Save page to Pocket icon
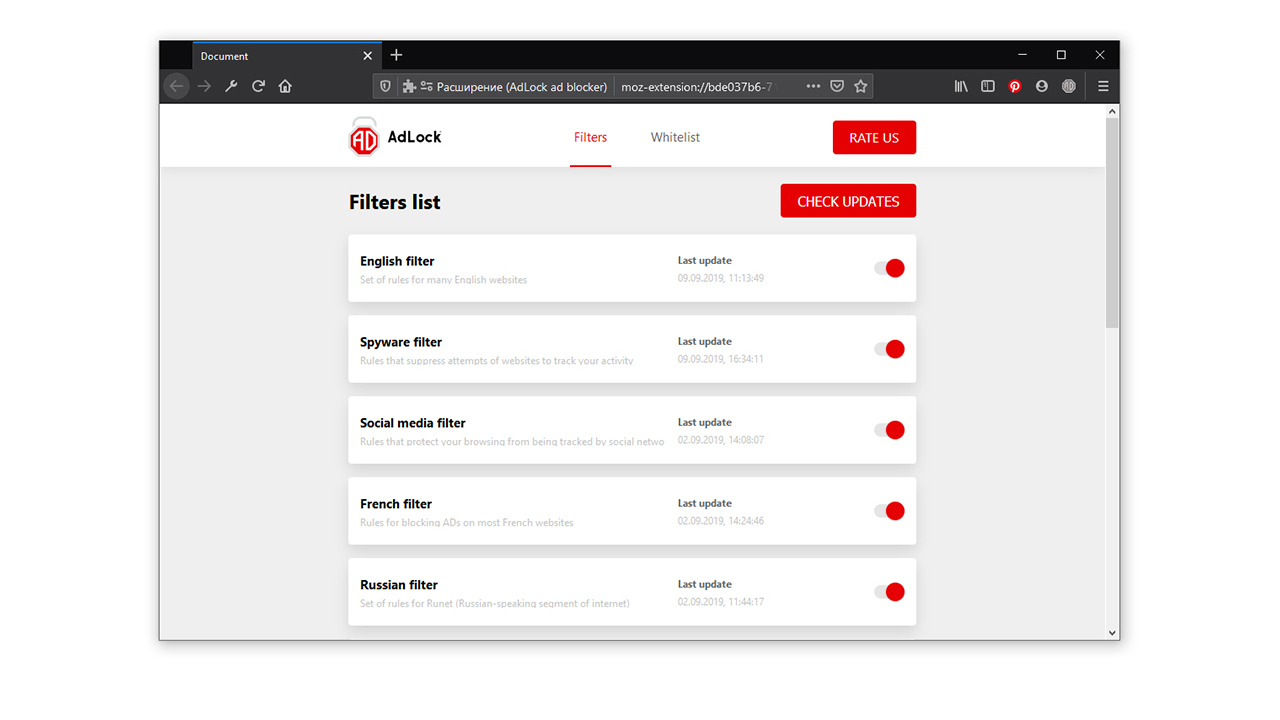This screenshot has width=1280, height=720. click(837, 87)
